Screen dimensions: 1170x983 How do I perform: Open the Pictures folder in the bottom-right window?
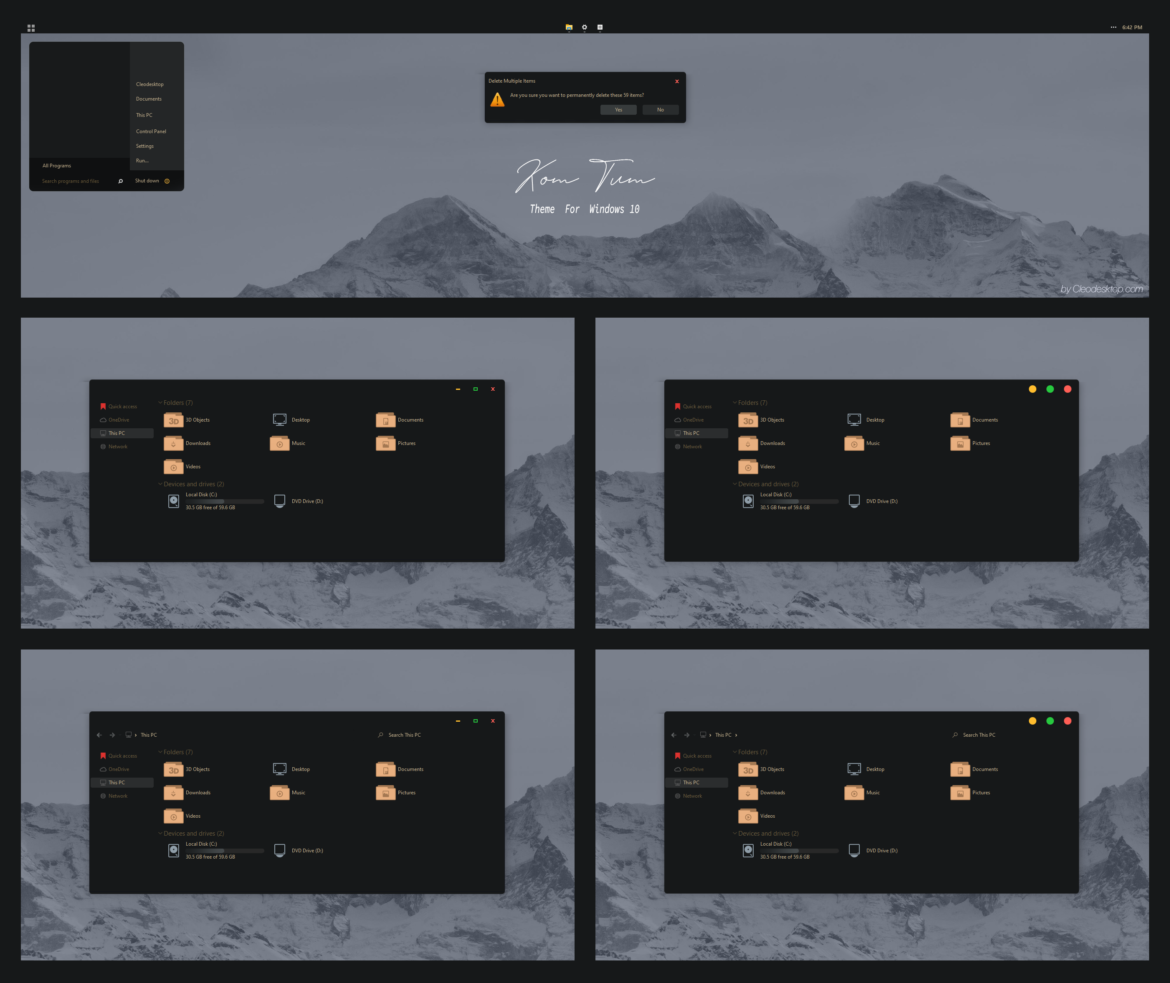click(x=959, y=793)
